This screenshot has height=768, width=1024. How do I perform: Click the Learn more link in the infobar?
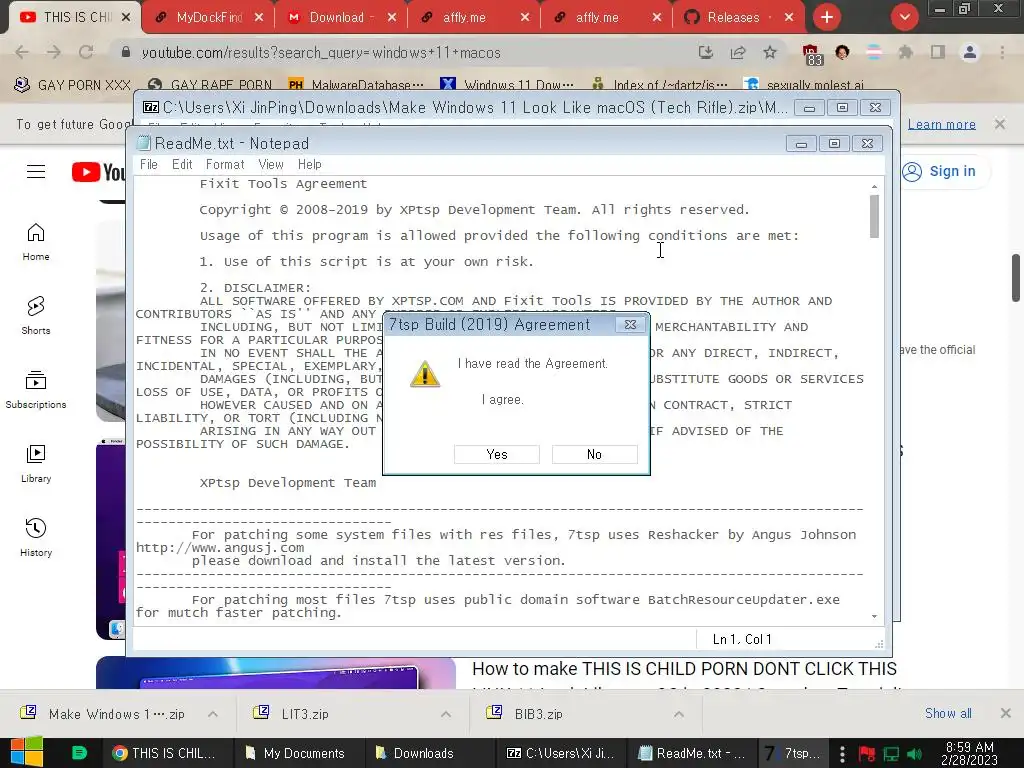tap(942, 124)
